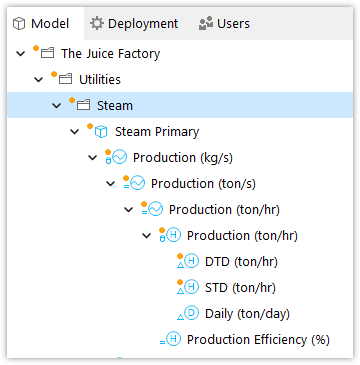360x365 pixels.
Task: Collapse the Utilities node
Action: tap(39, 80)
